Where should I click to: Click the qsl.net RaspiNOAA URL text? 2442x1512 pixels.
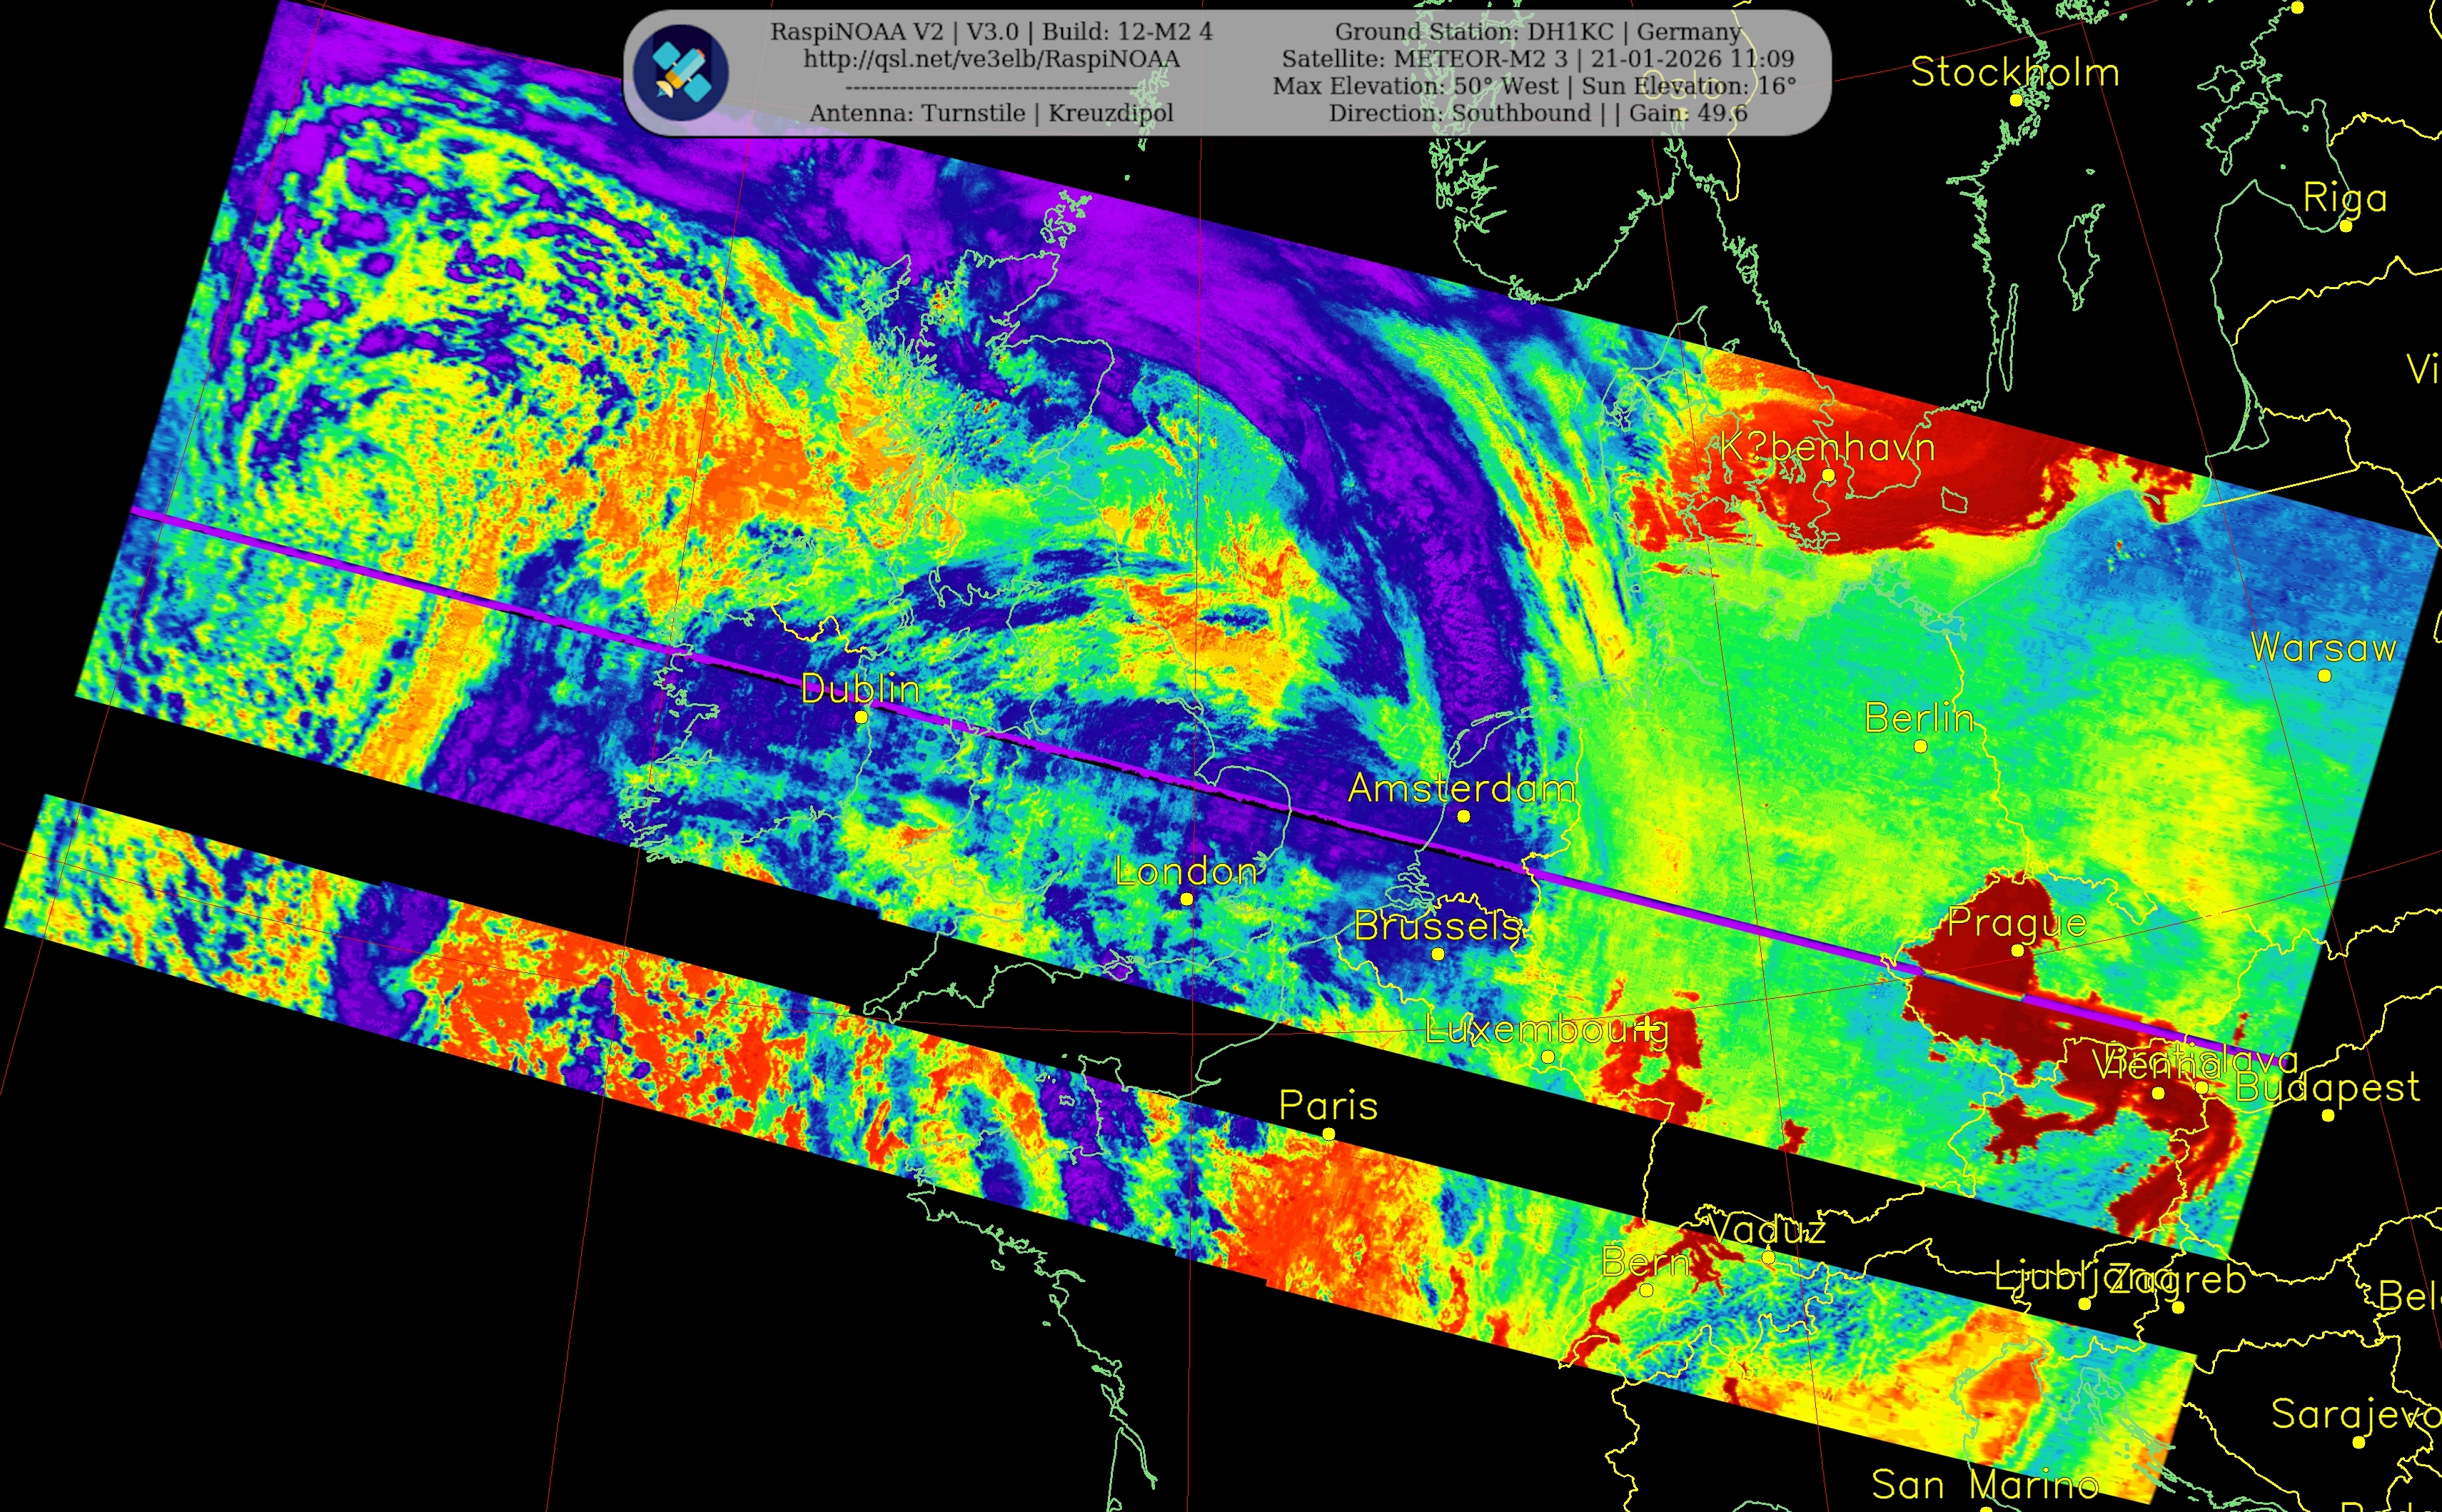click(991, 59)
